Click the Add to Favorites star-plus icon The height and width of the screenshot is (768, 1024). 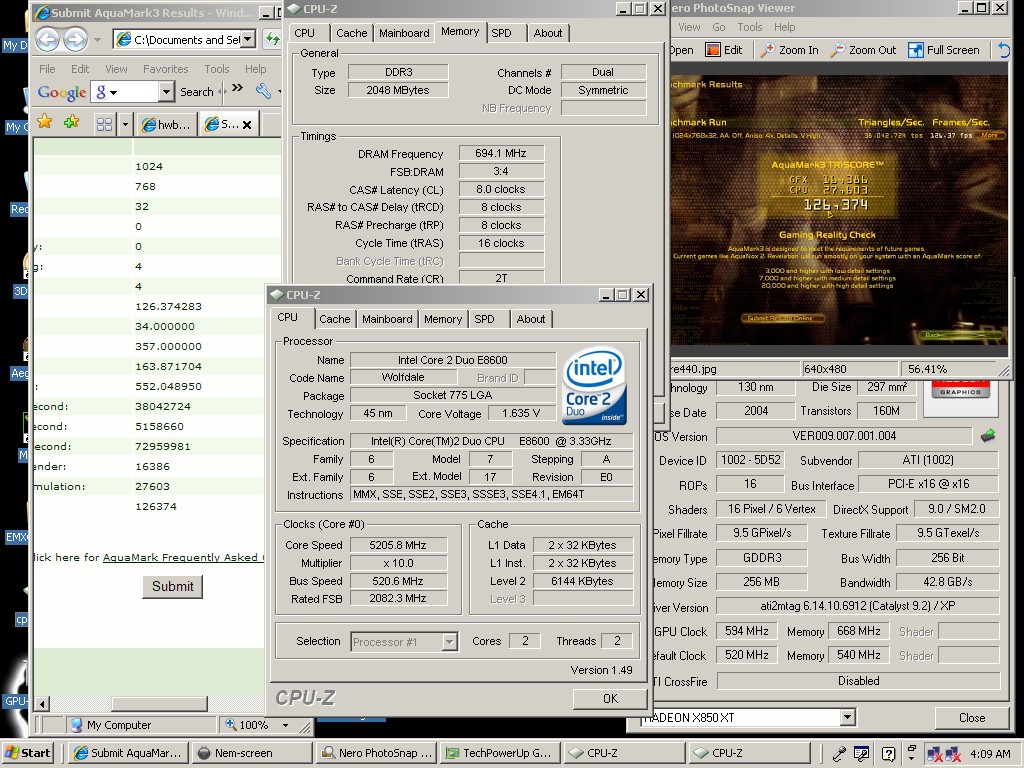[71, 121]
